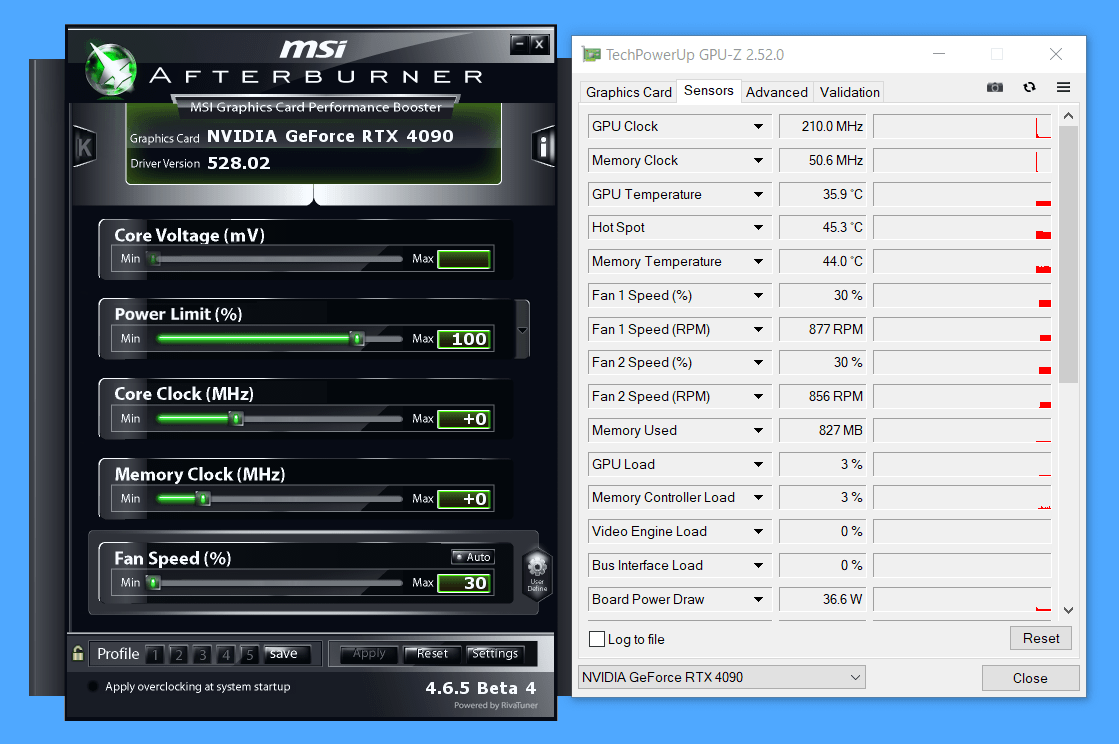Click the Fan Speed slider handle
Viewport: 1119px width, 744px height.
pyautogui.click(x=153, y=583)
